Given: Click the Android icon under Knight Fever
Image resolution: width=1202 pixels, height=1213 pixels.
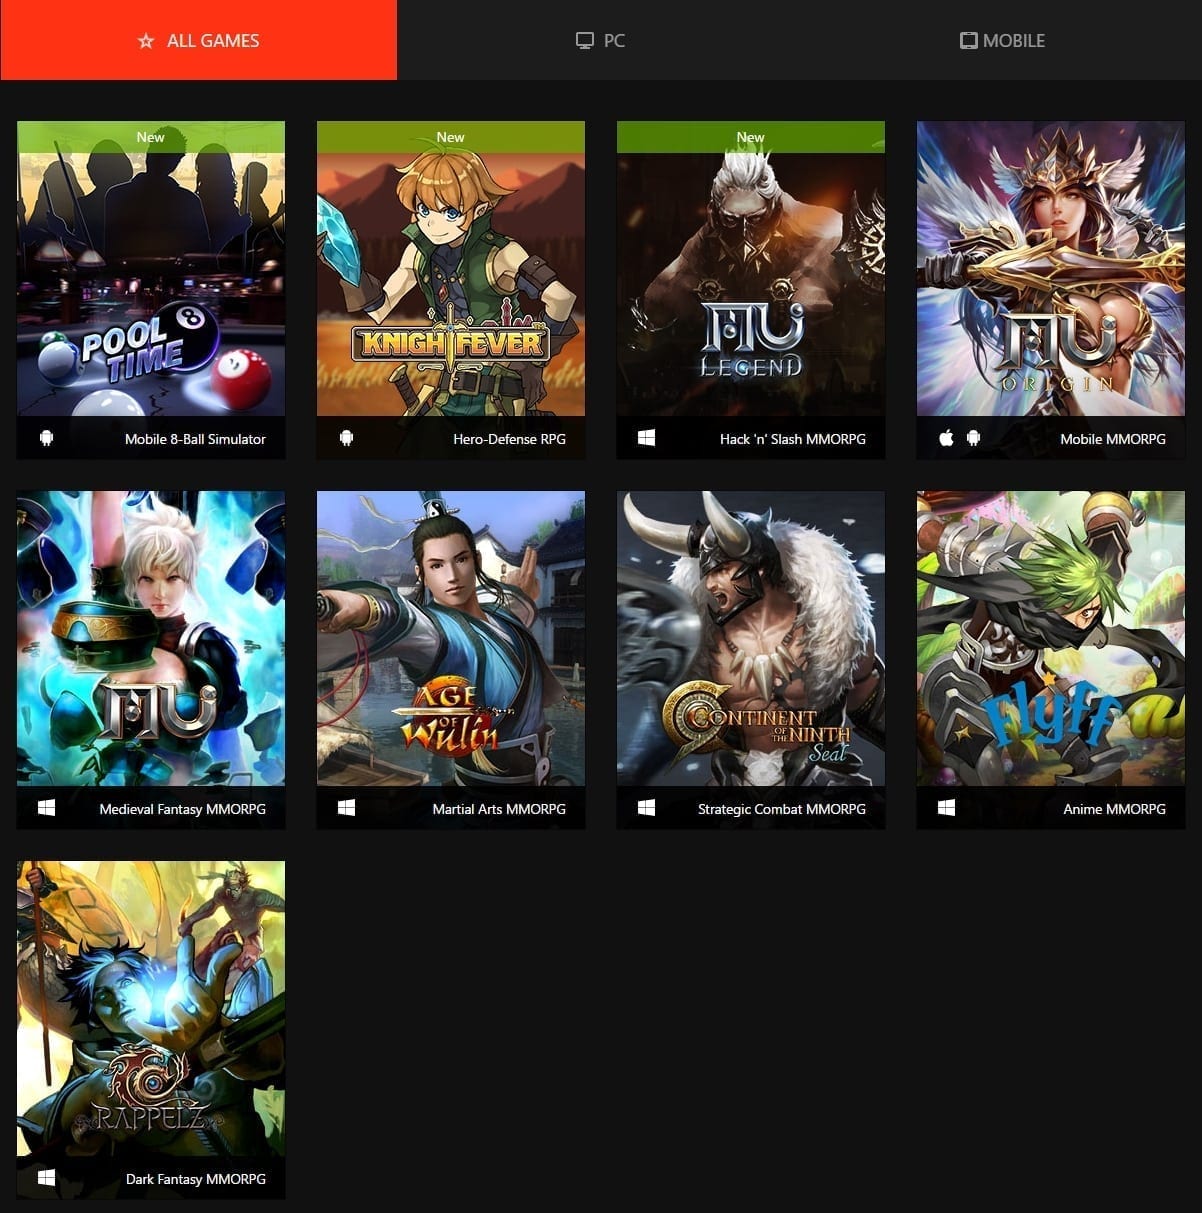Looking at the screenshot, I should point(346,437).
